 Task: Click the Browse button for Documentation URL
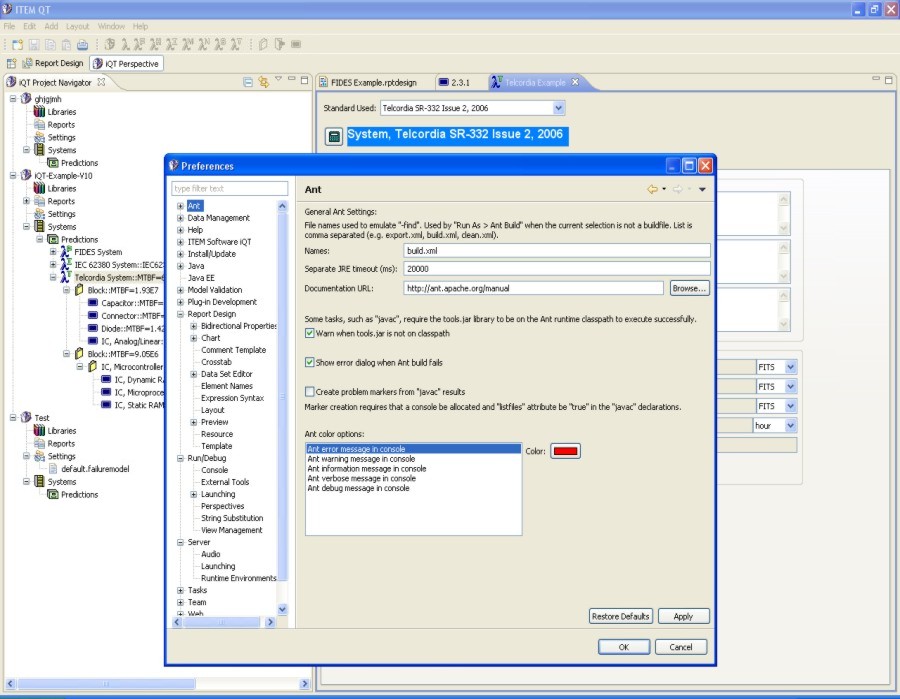[x=689, y=288]
